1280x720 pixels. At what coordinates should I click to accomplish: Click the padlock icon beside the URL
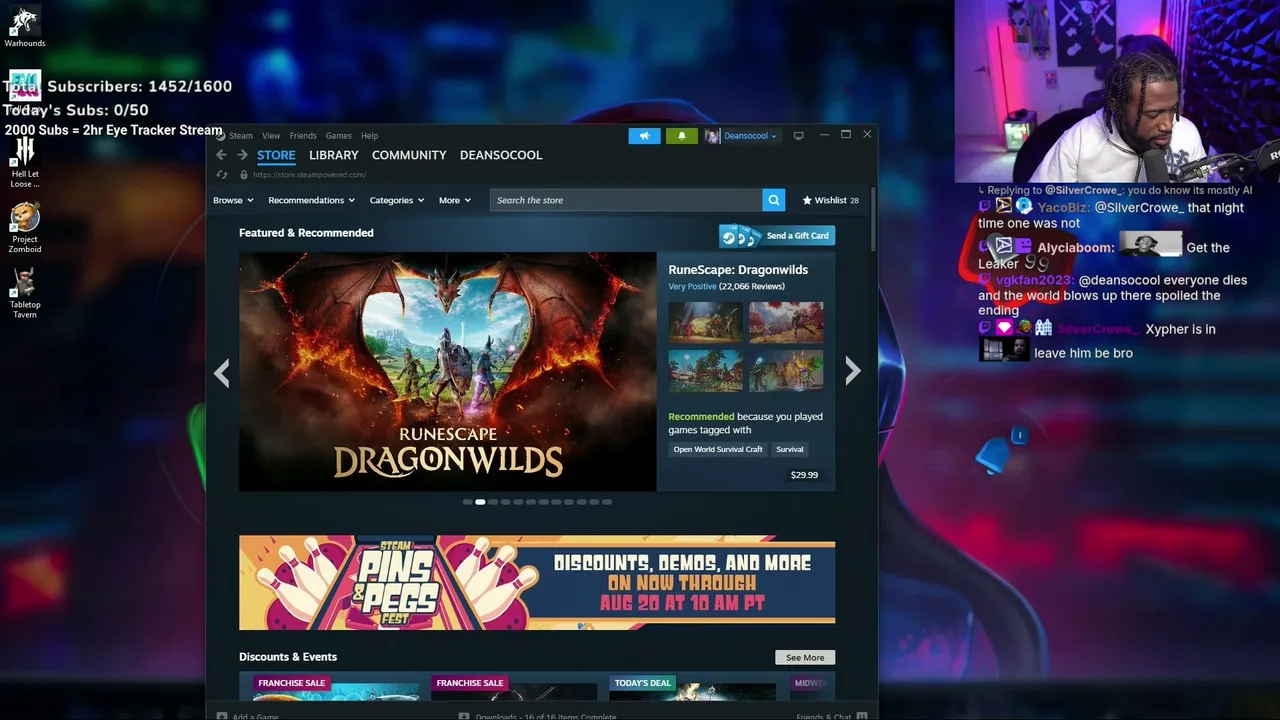tap(243, 175)
